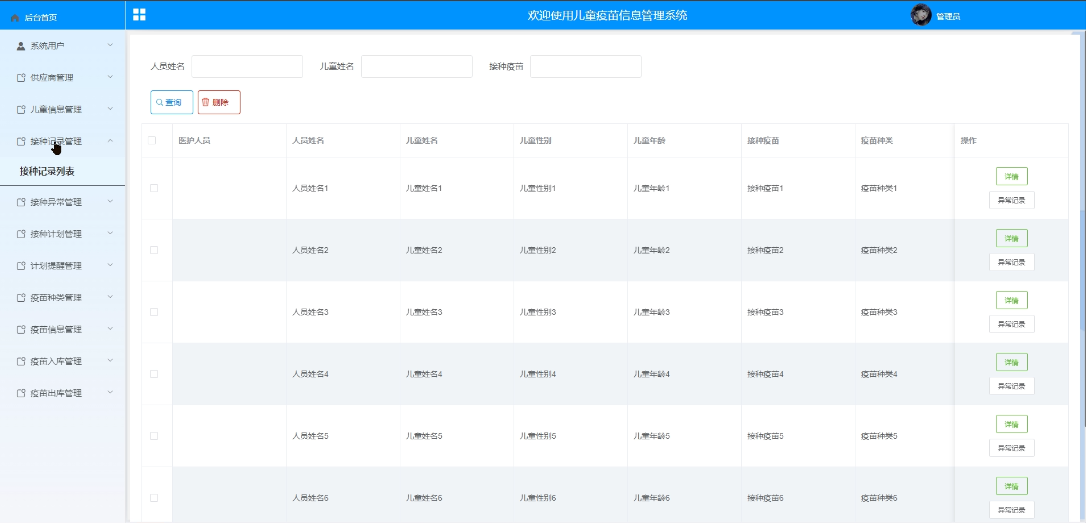Open 异常记录 for row 人员姓名3
This screenshot has width=1086, height=523.
click(x=1012, y=324)
